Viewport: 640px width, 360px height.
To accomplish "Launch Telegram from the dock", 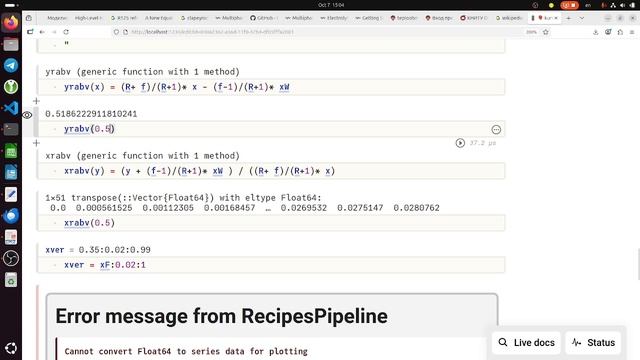I will pyautogui.click(x=11, y=65).
